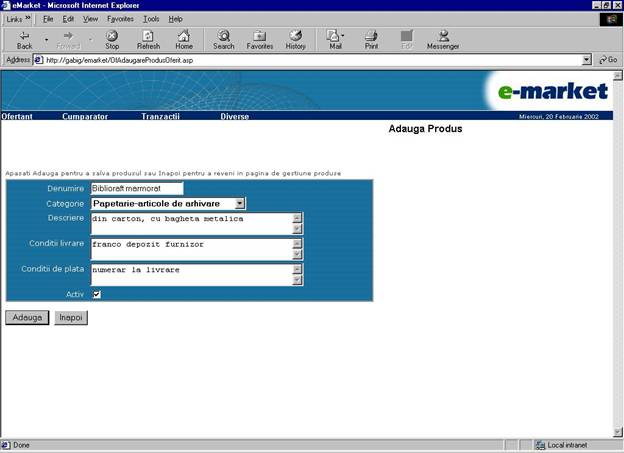
Task: Click the Back arrow toolbar icon
Action: pyautogui.click(x=24, y=36)
